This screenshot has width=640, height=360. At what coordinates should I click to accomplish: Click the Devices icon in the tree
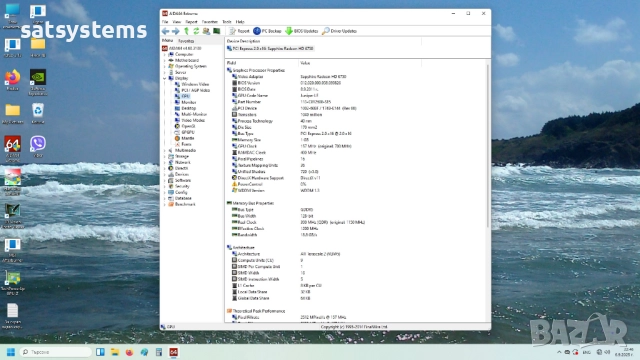[x=171, y=174]
